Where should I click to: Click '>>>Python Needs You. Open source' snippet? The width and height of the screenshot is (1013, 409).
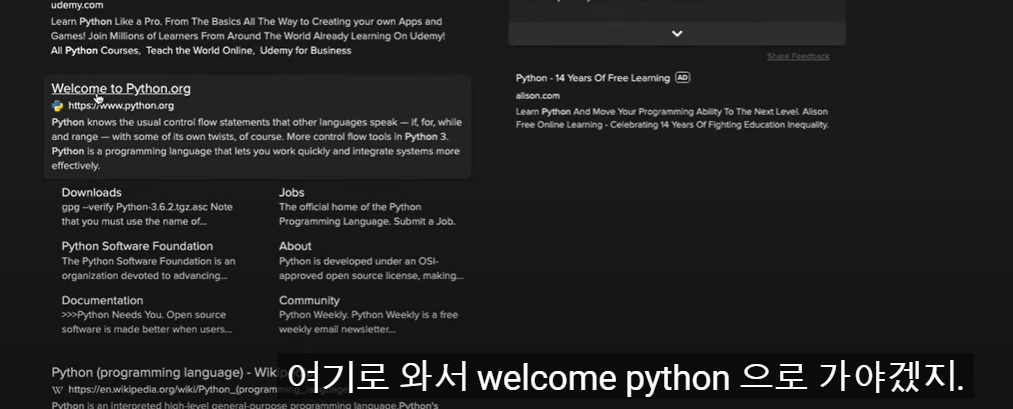[147, 322]
